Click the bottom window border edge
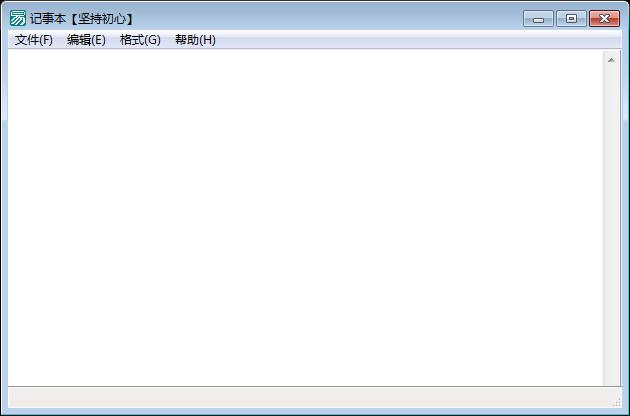Image resolution: width=630 pixels, height=416 pixels. [x=313, y=412]
